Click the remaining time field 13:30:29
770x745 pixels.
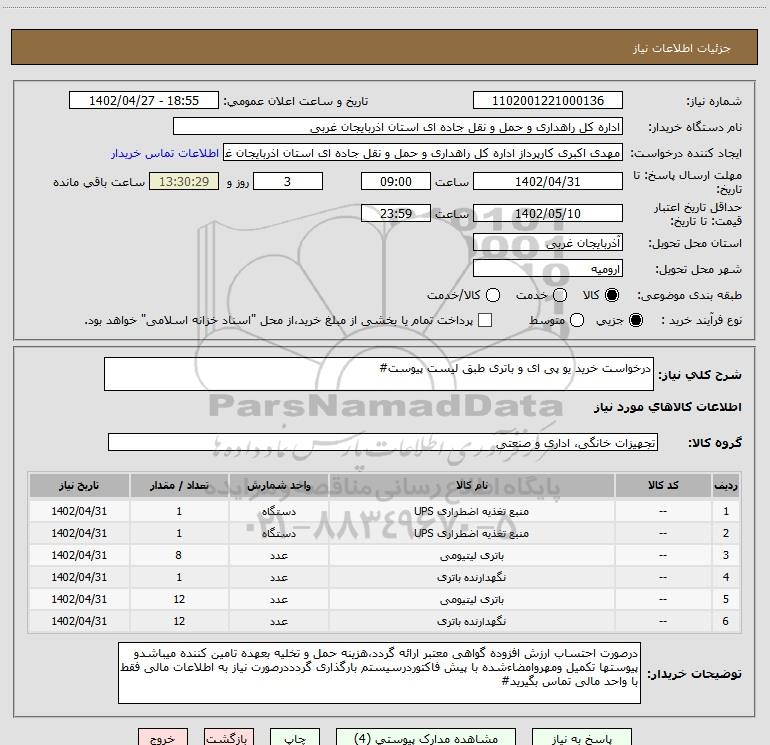point(184,181)
